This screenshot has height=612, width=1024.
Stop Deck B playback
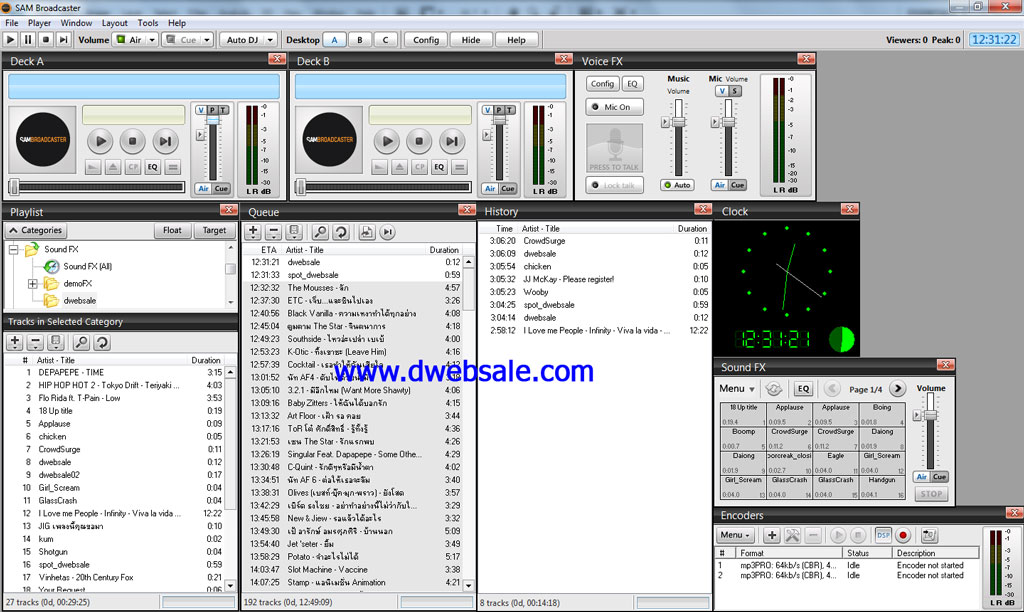(x=419, y=140)
